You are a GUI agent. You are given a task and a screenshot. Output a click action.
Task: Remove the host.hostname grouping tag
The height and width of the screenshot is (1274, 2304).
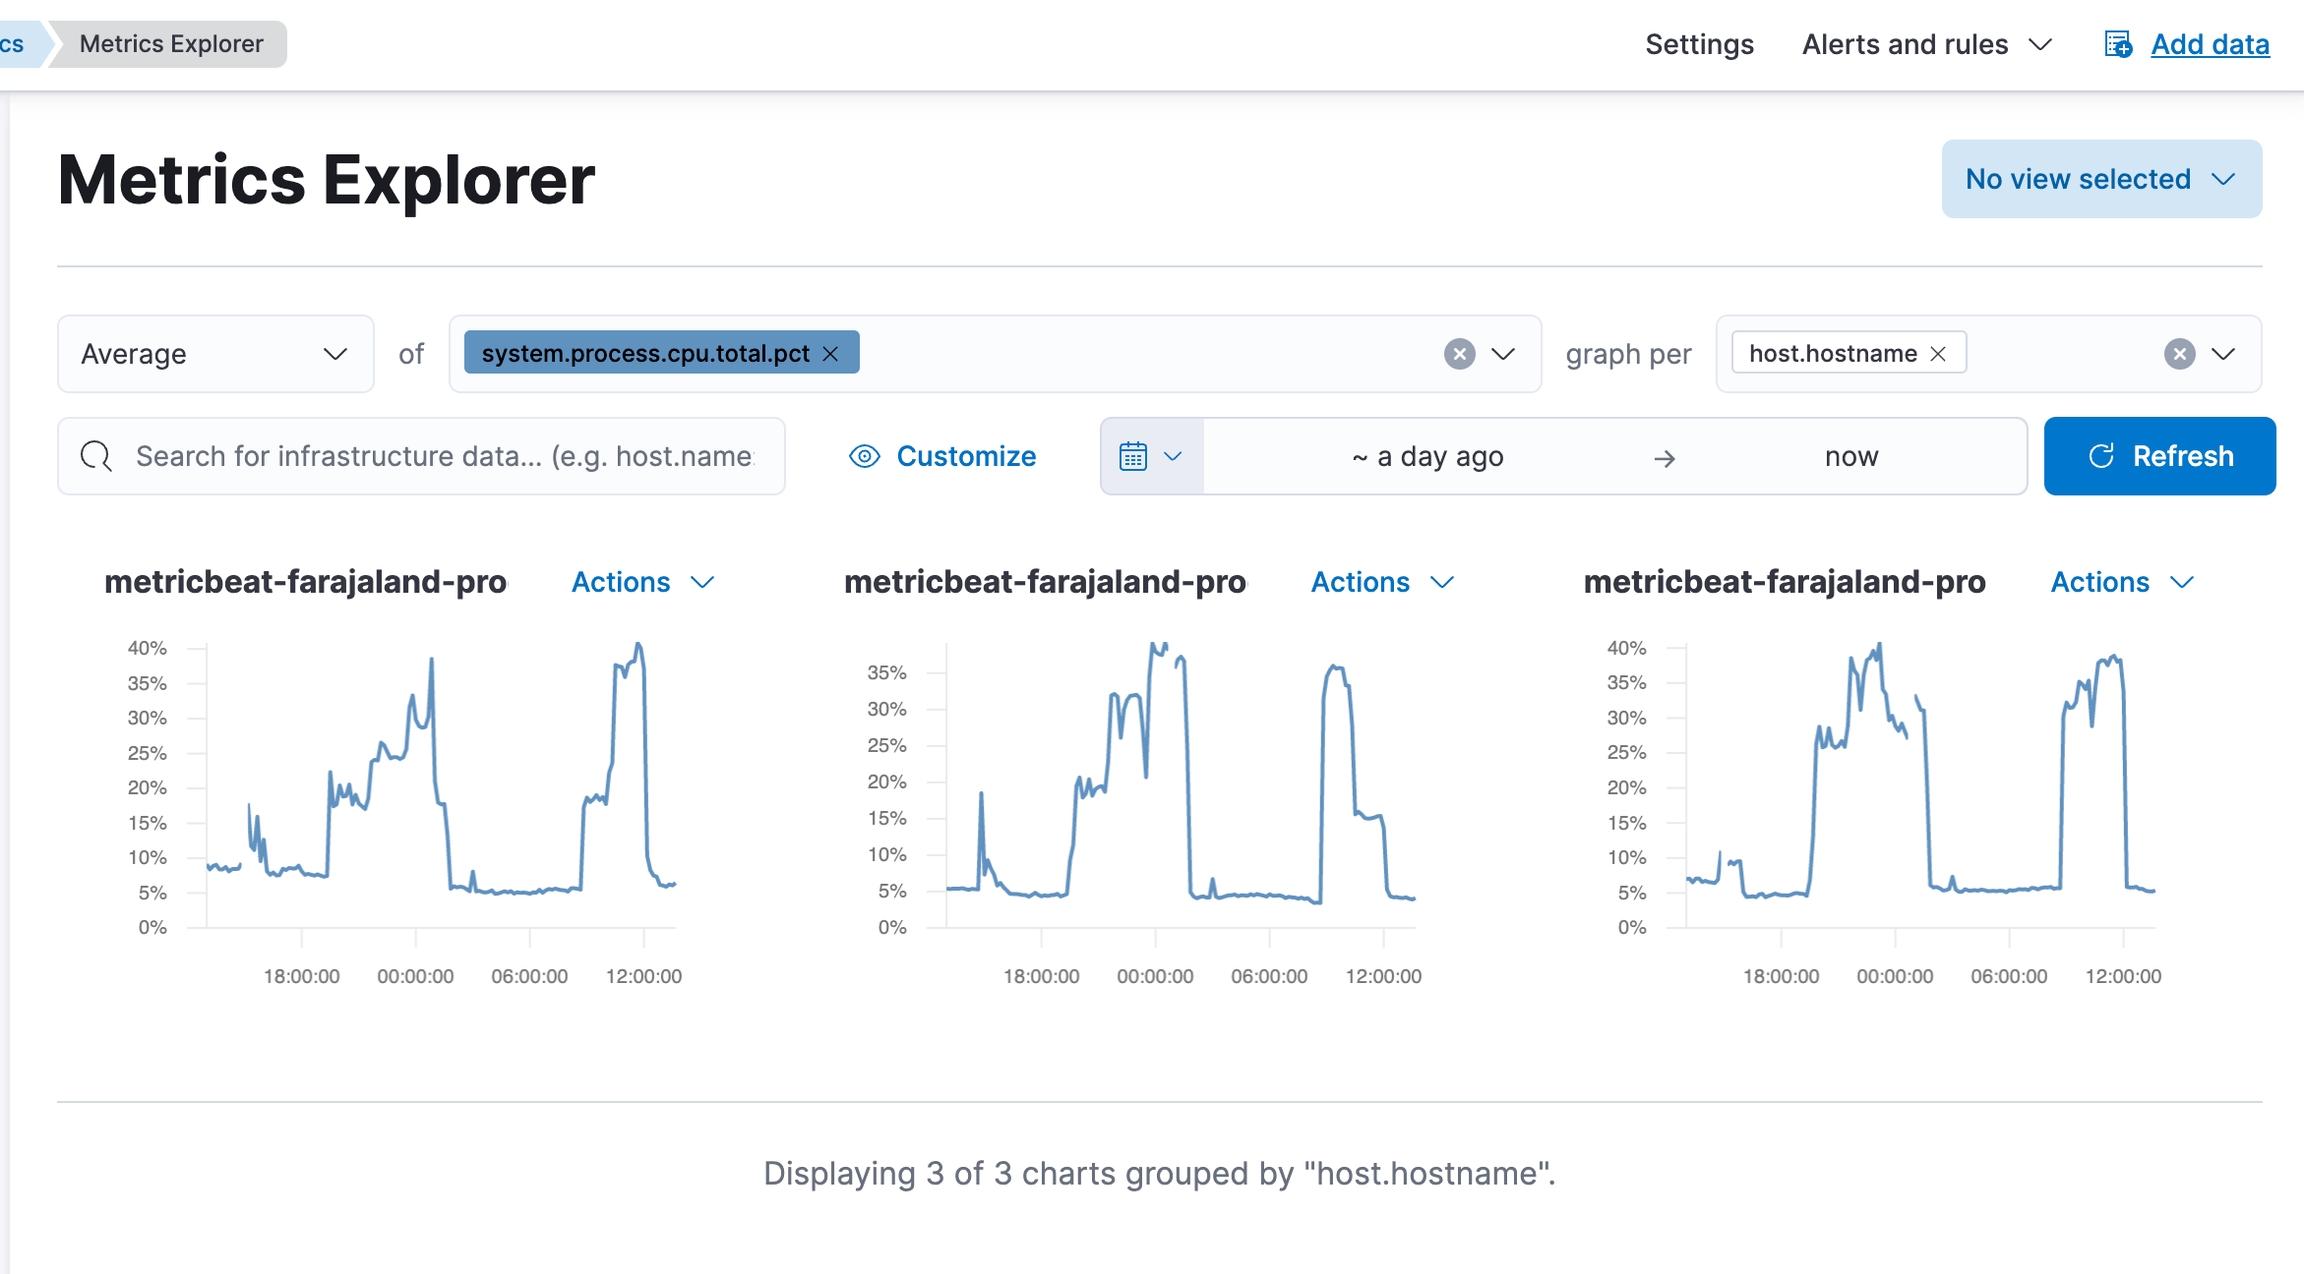point(1938,354)
